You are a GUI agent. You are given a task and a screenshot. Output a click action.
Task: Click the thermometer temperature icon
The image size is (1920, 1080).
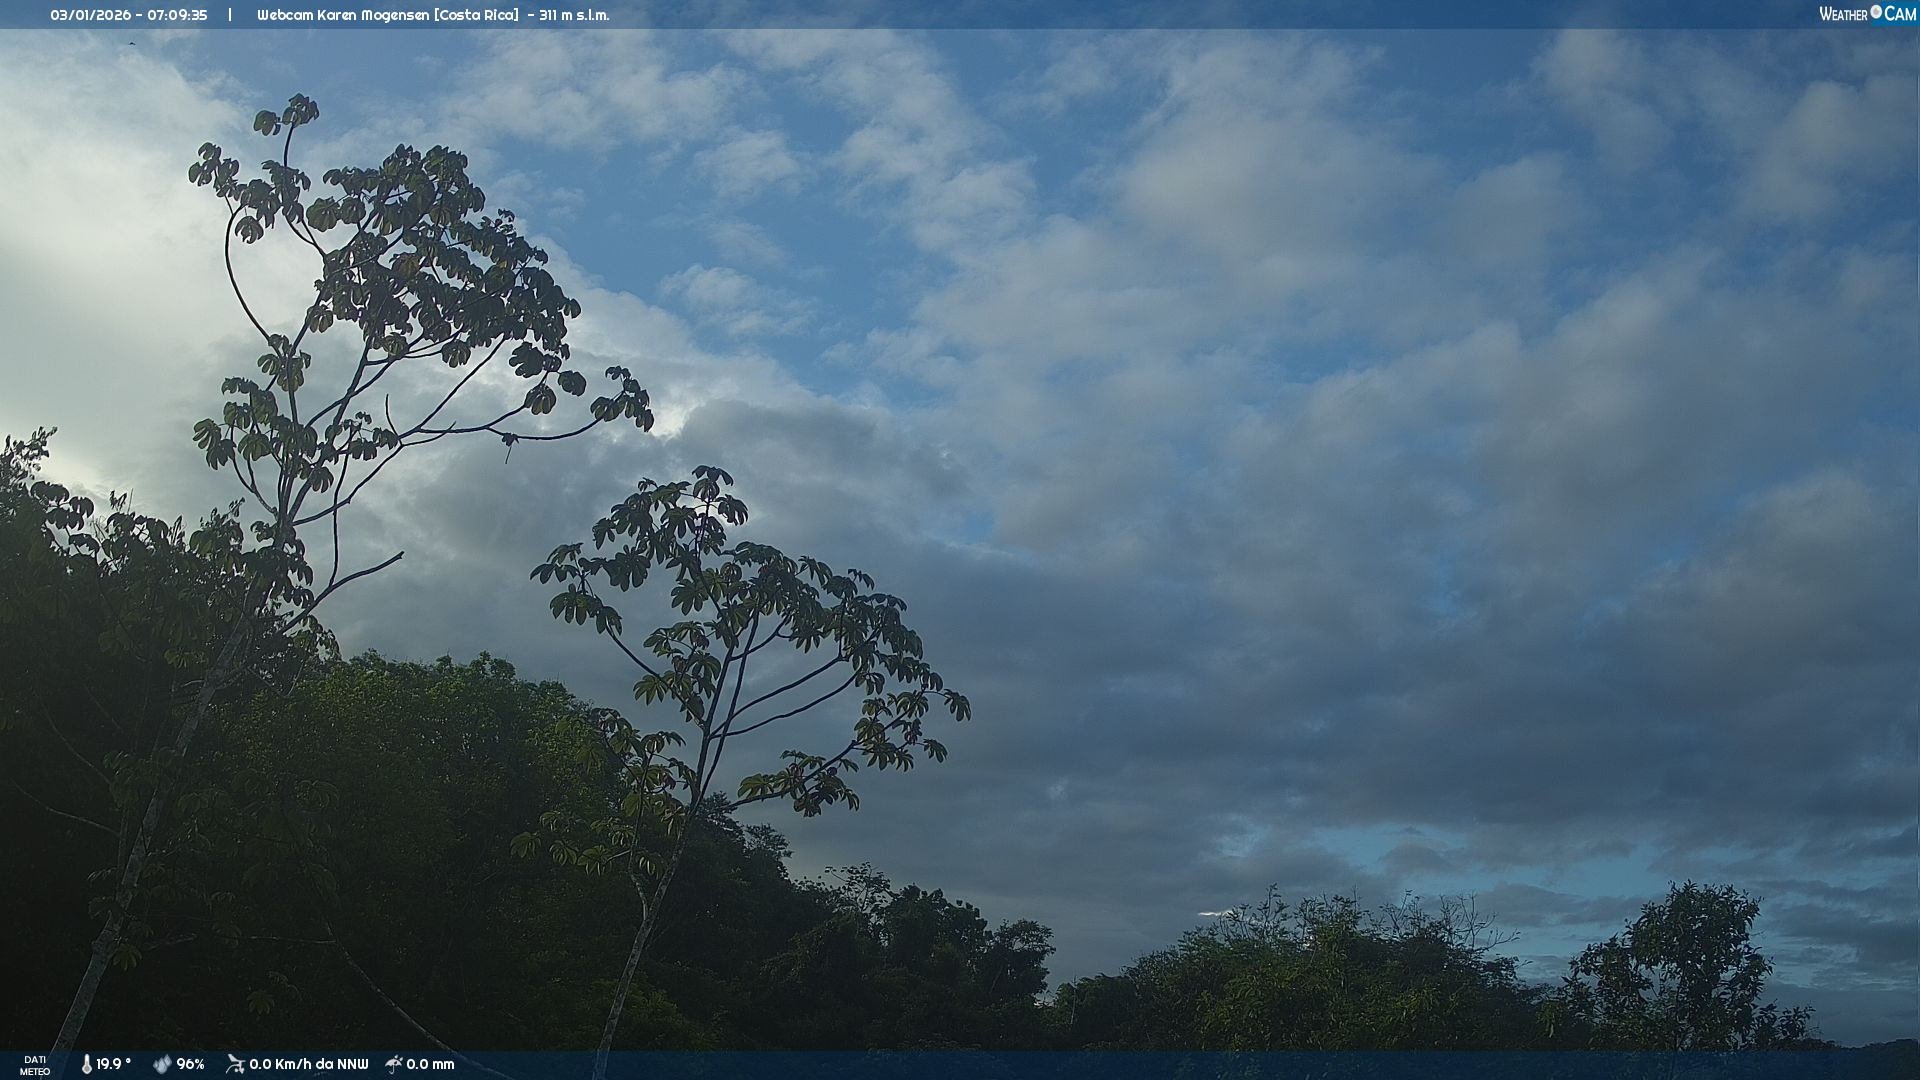[86, 1065]
